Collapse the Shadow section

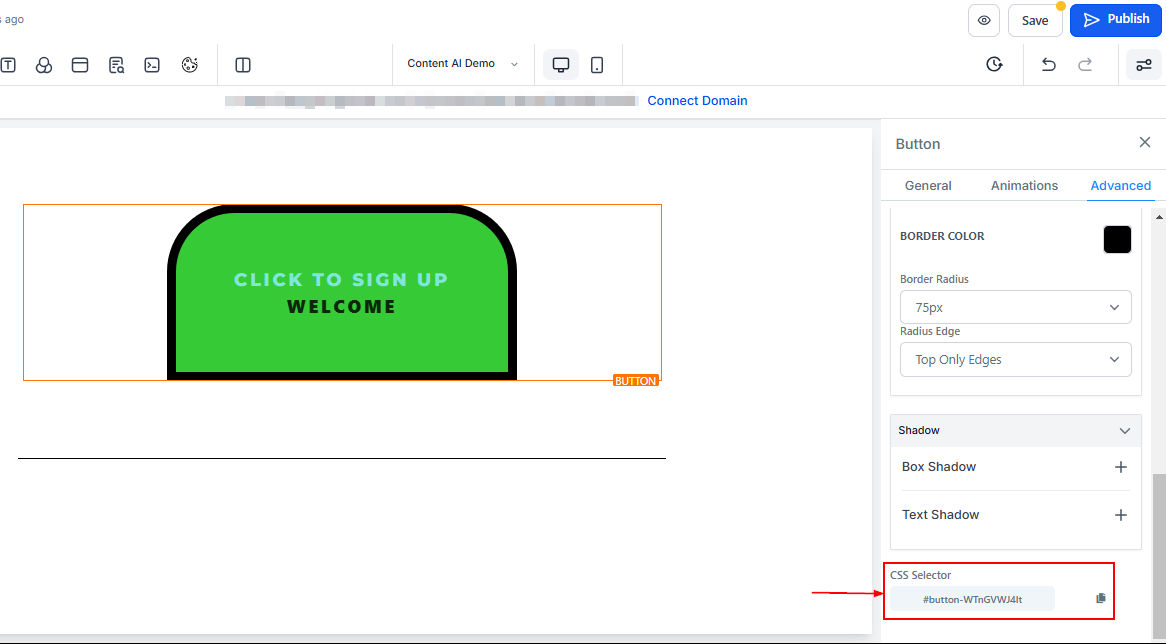(1124, 431)
